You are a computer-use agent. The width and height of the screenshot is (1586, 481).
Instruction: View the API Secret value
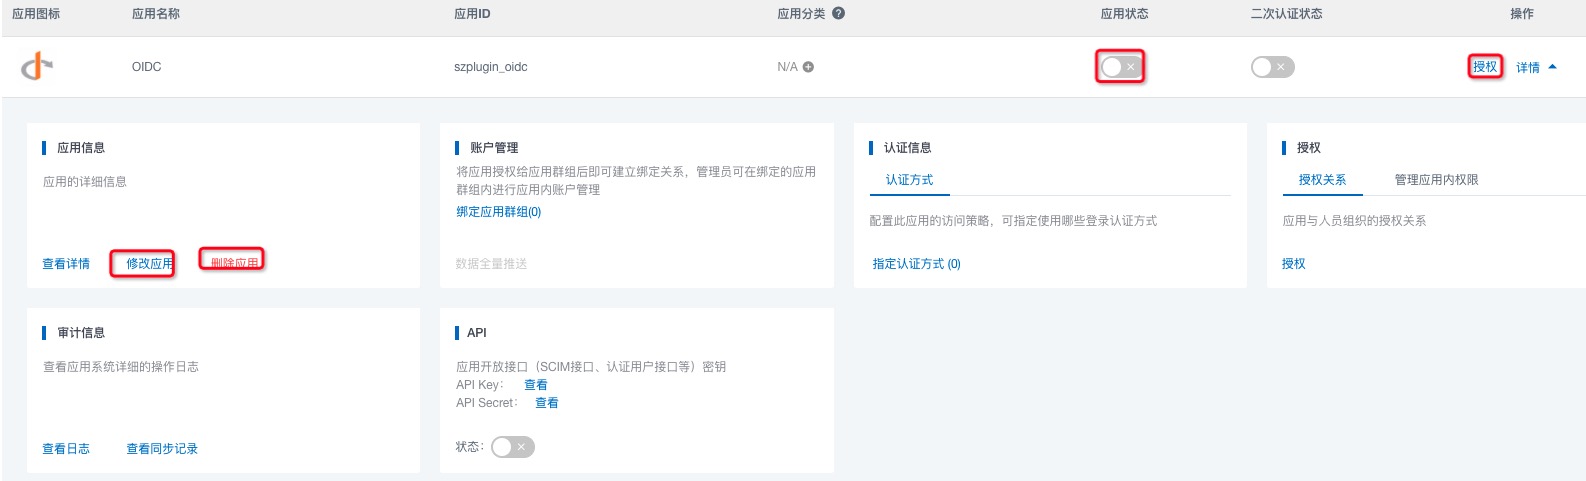pyautogui.click(x=547, y=403)
